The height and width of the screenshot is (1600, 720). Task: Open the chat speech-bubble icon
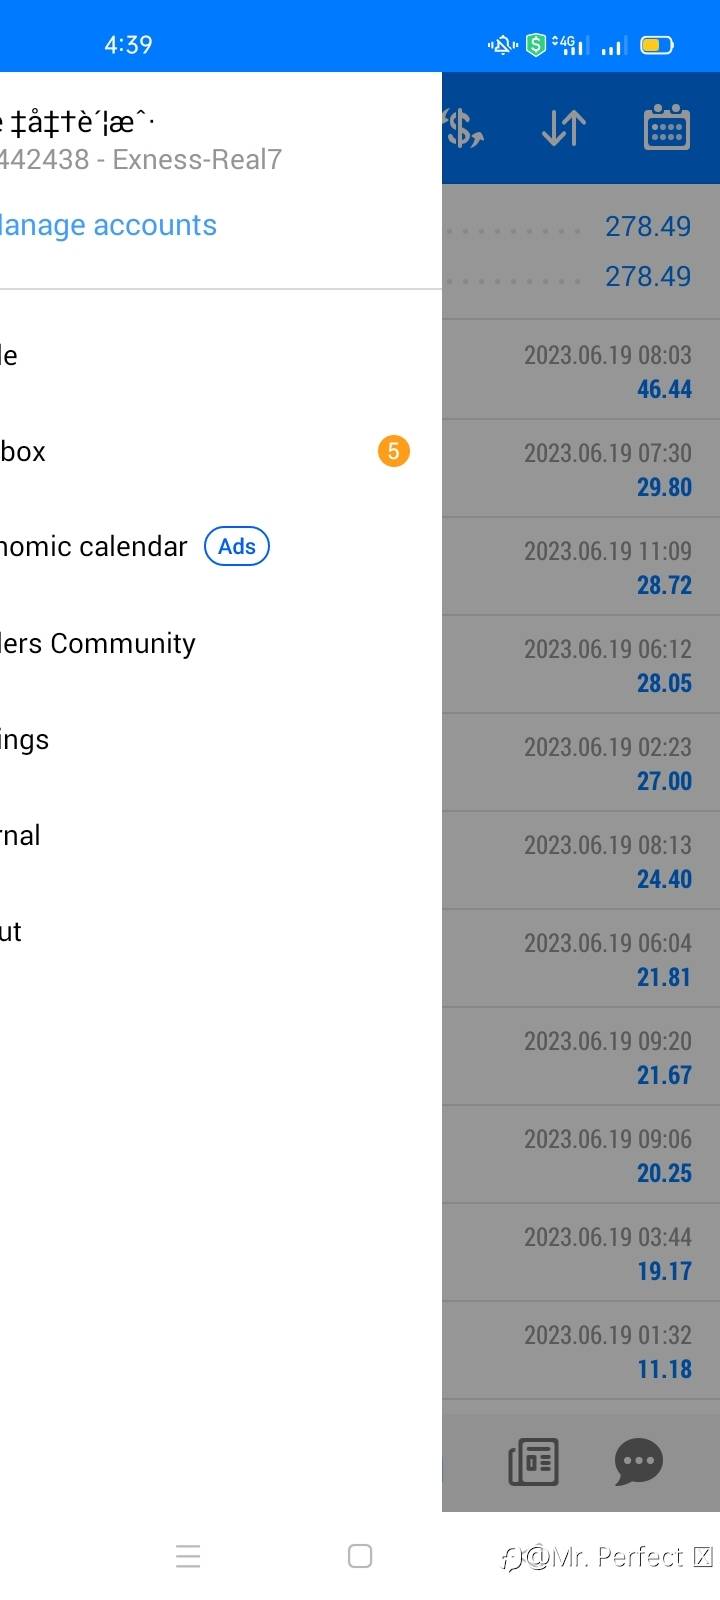tap(638, 1462)
